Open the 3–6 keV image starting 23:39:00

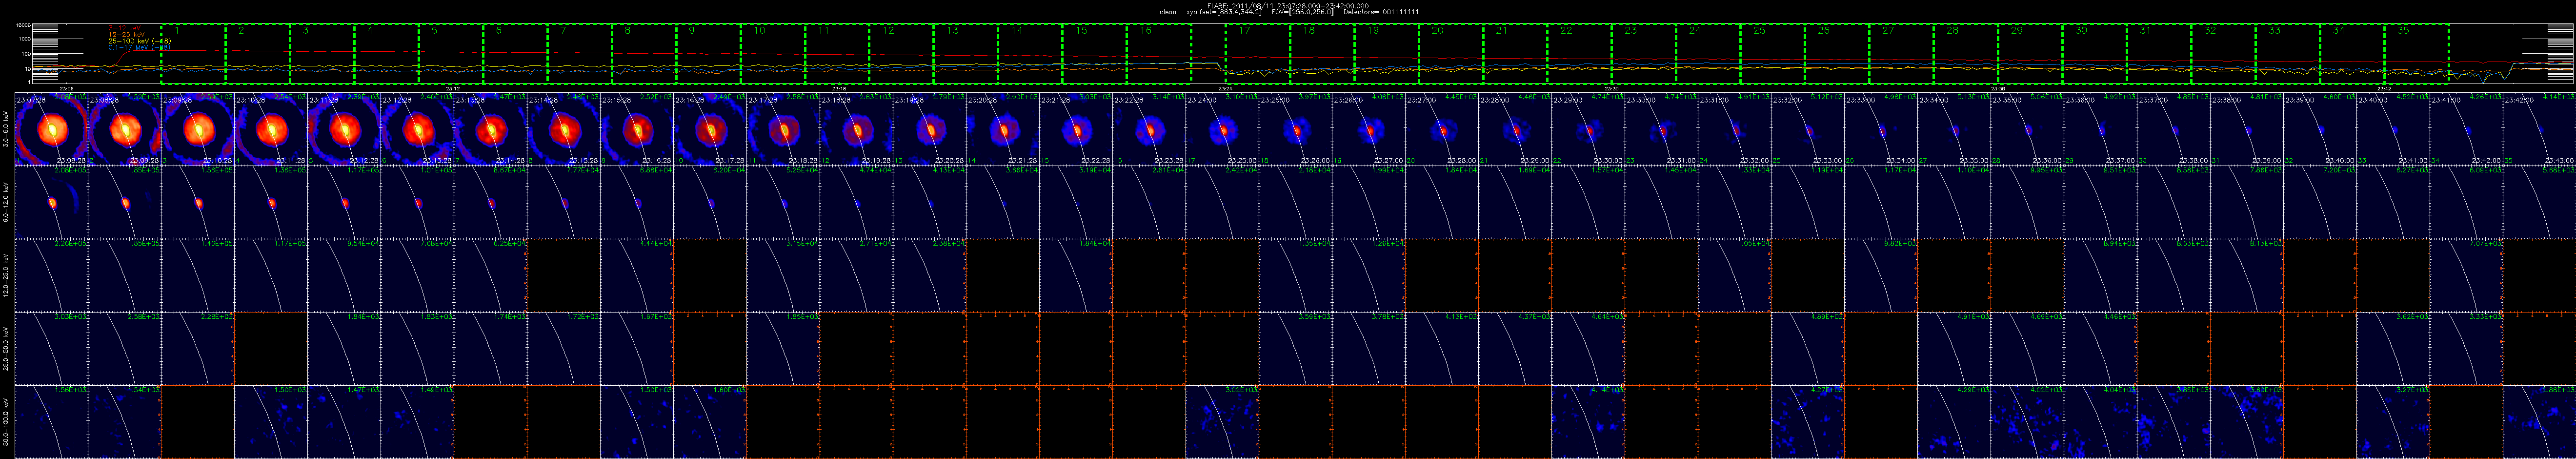(x=2319, y=129)
